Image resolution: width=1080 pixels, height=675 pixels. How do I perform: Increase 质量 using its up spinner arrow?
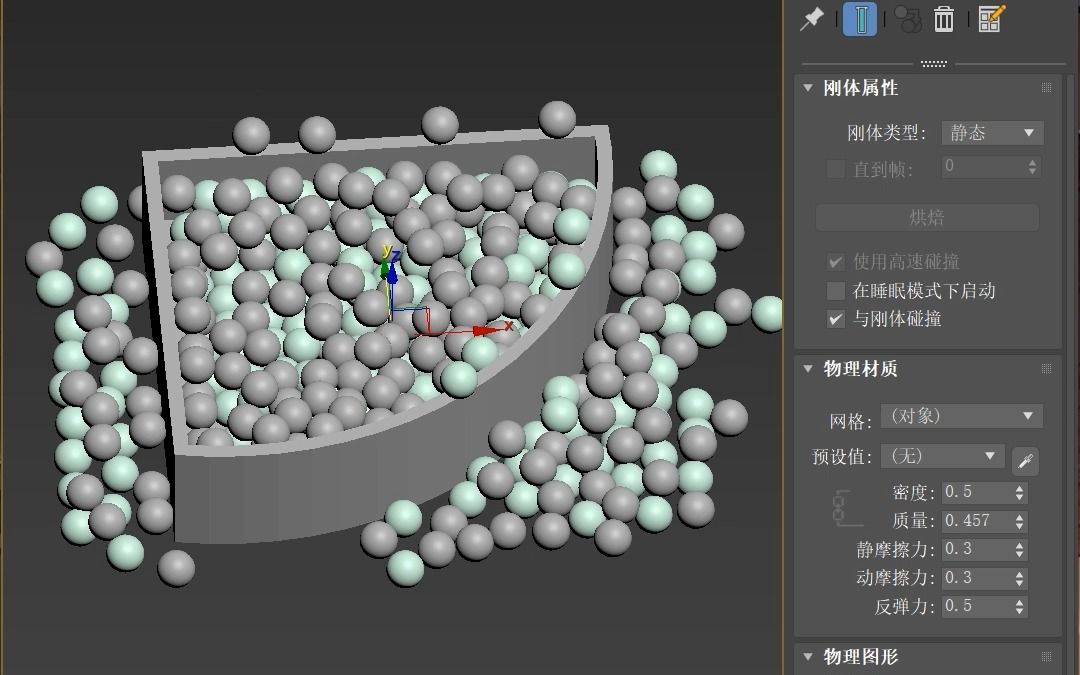(x=1021, y=516)
